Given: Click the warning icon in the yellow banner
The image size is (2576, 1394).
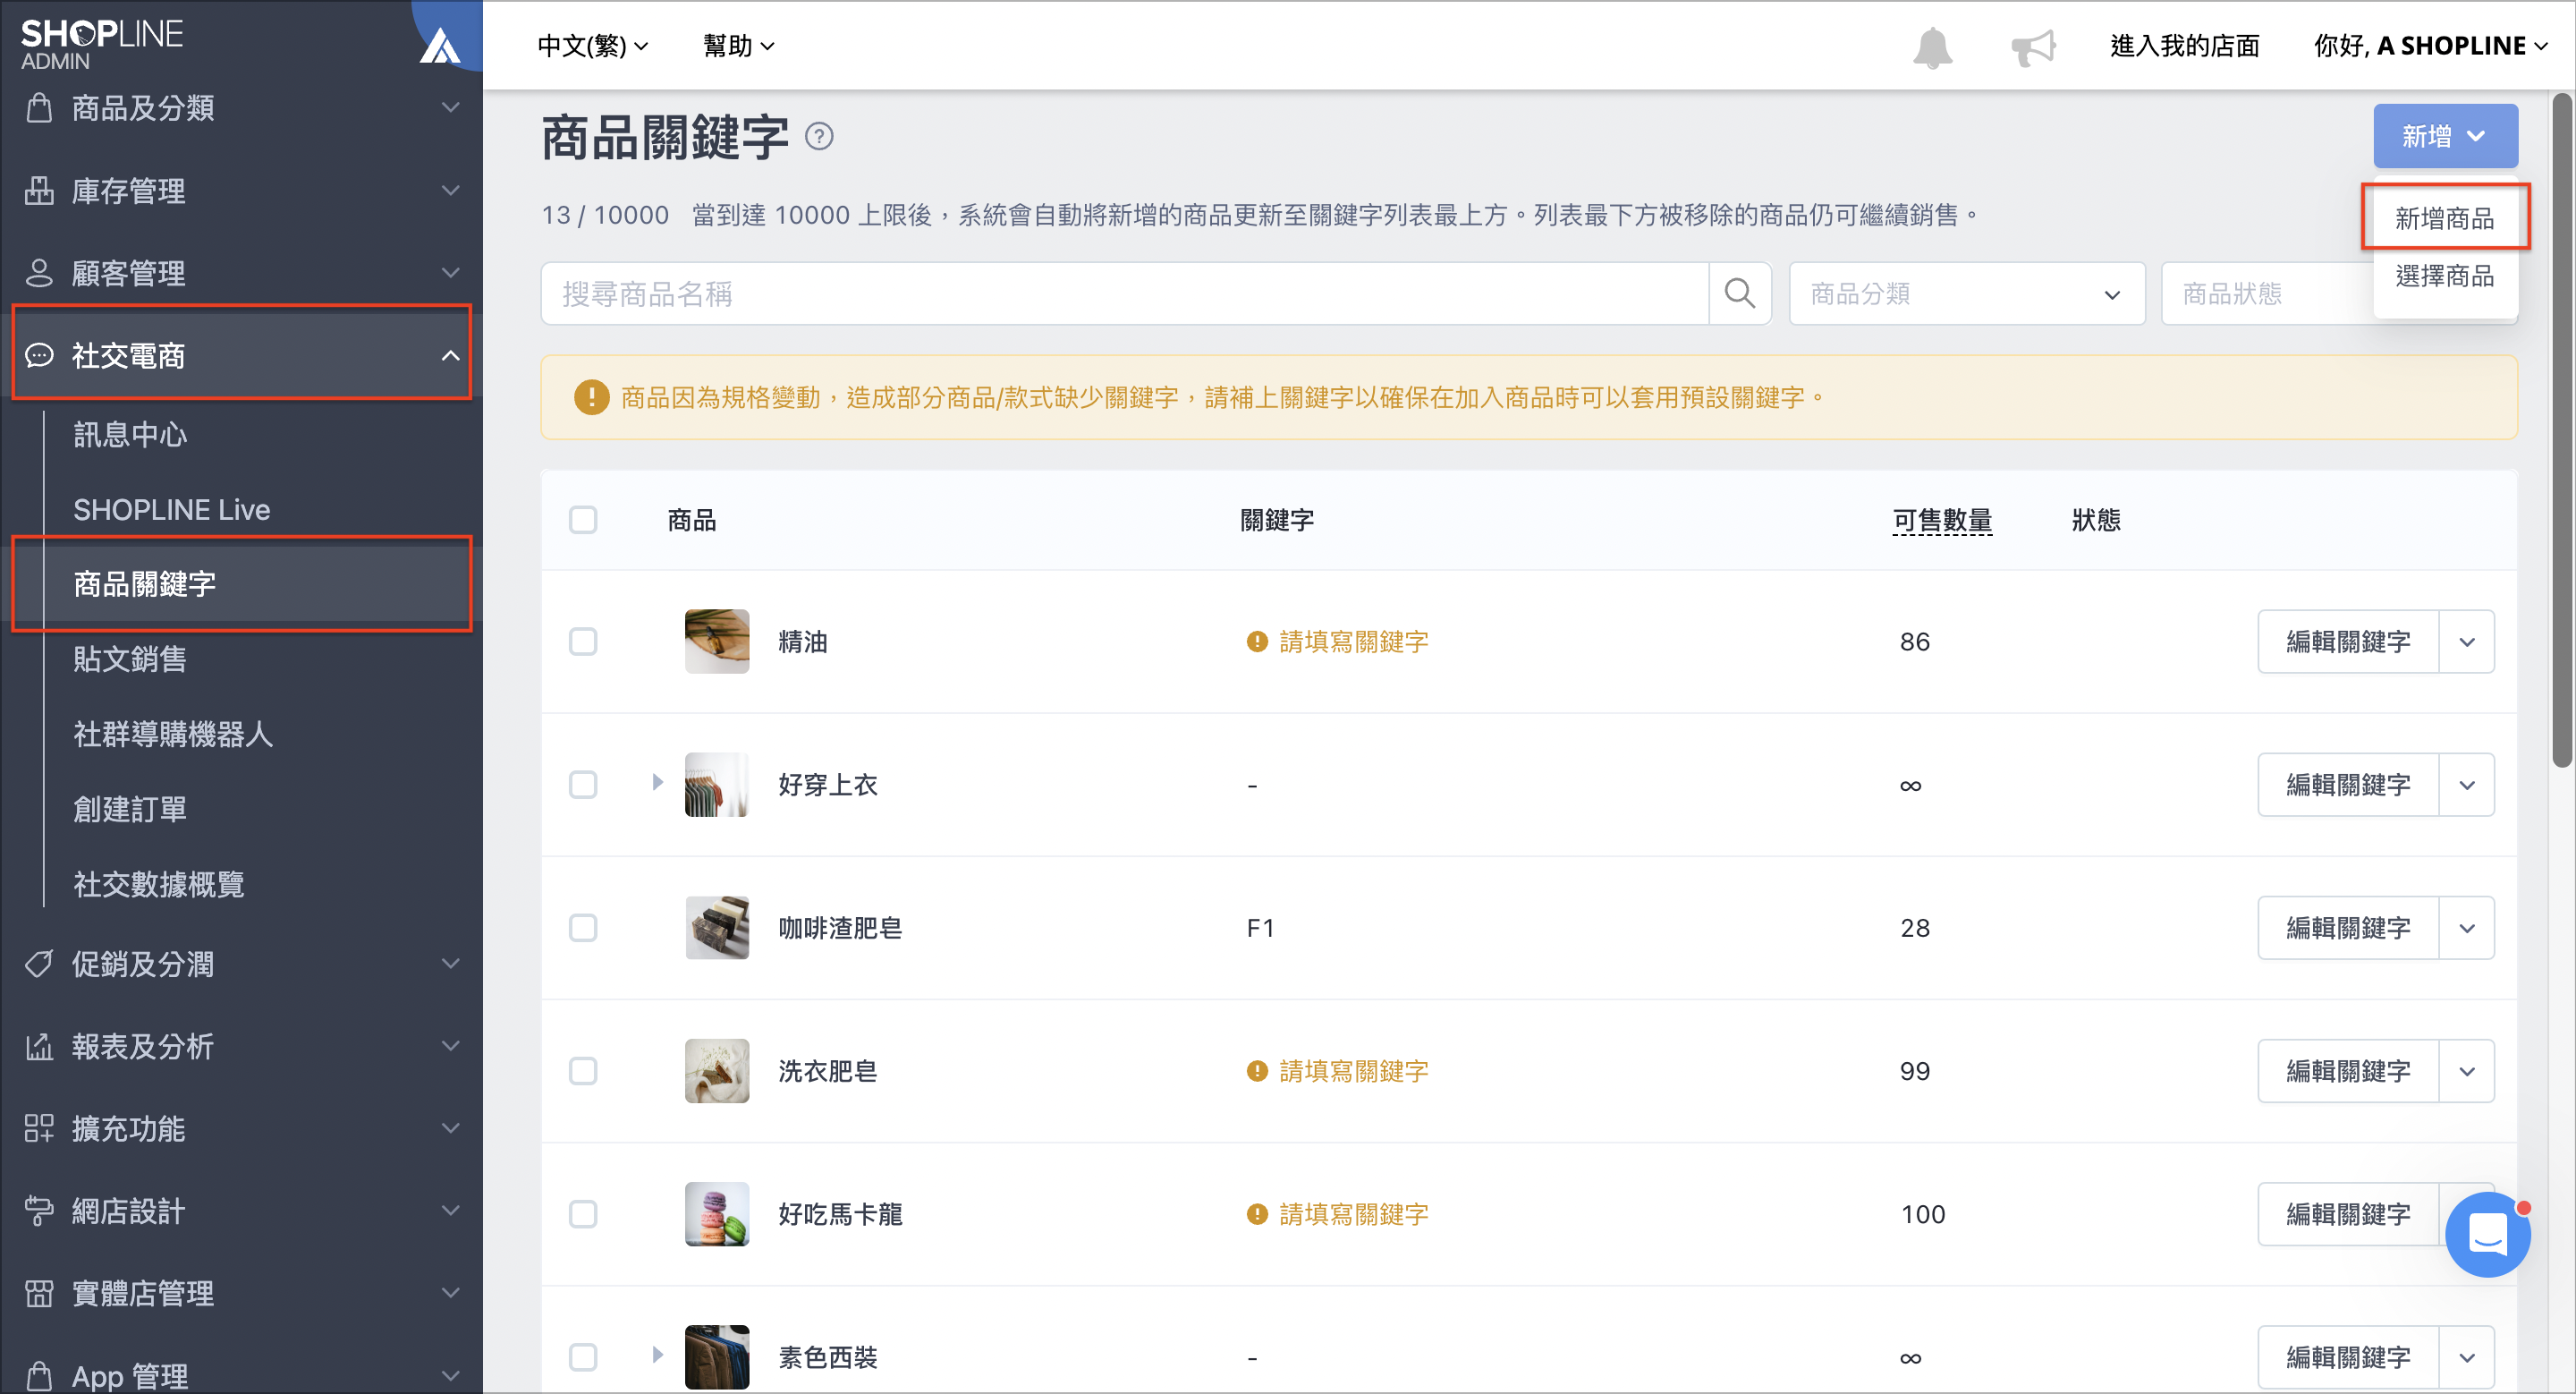Looking at the screenshot, I should coord(592,397).
